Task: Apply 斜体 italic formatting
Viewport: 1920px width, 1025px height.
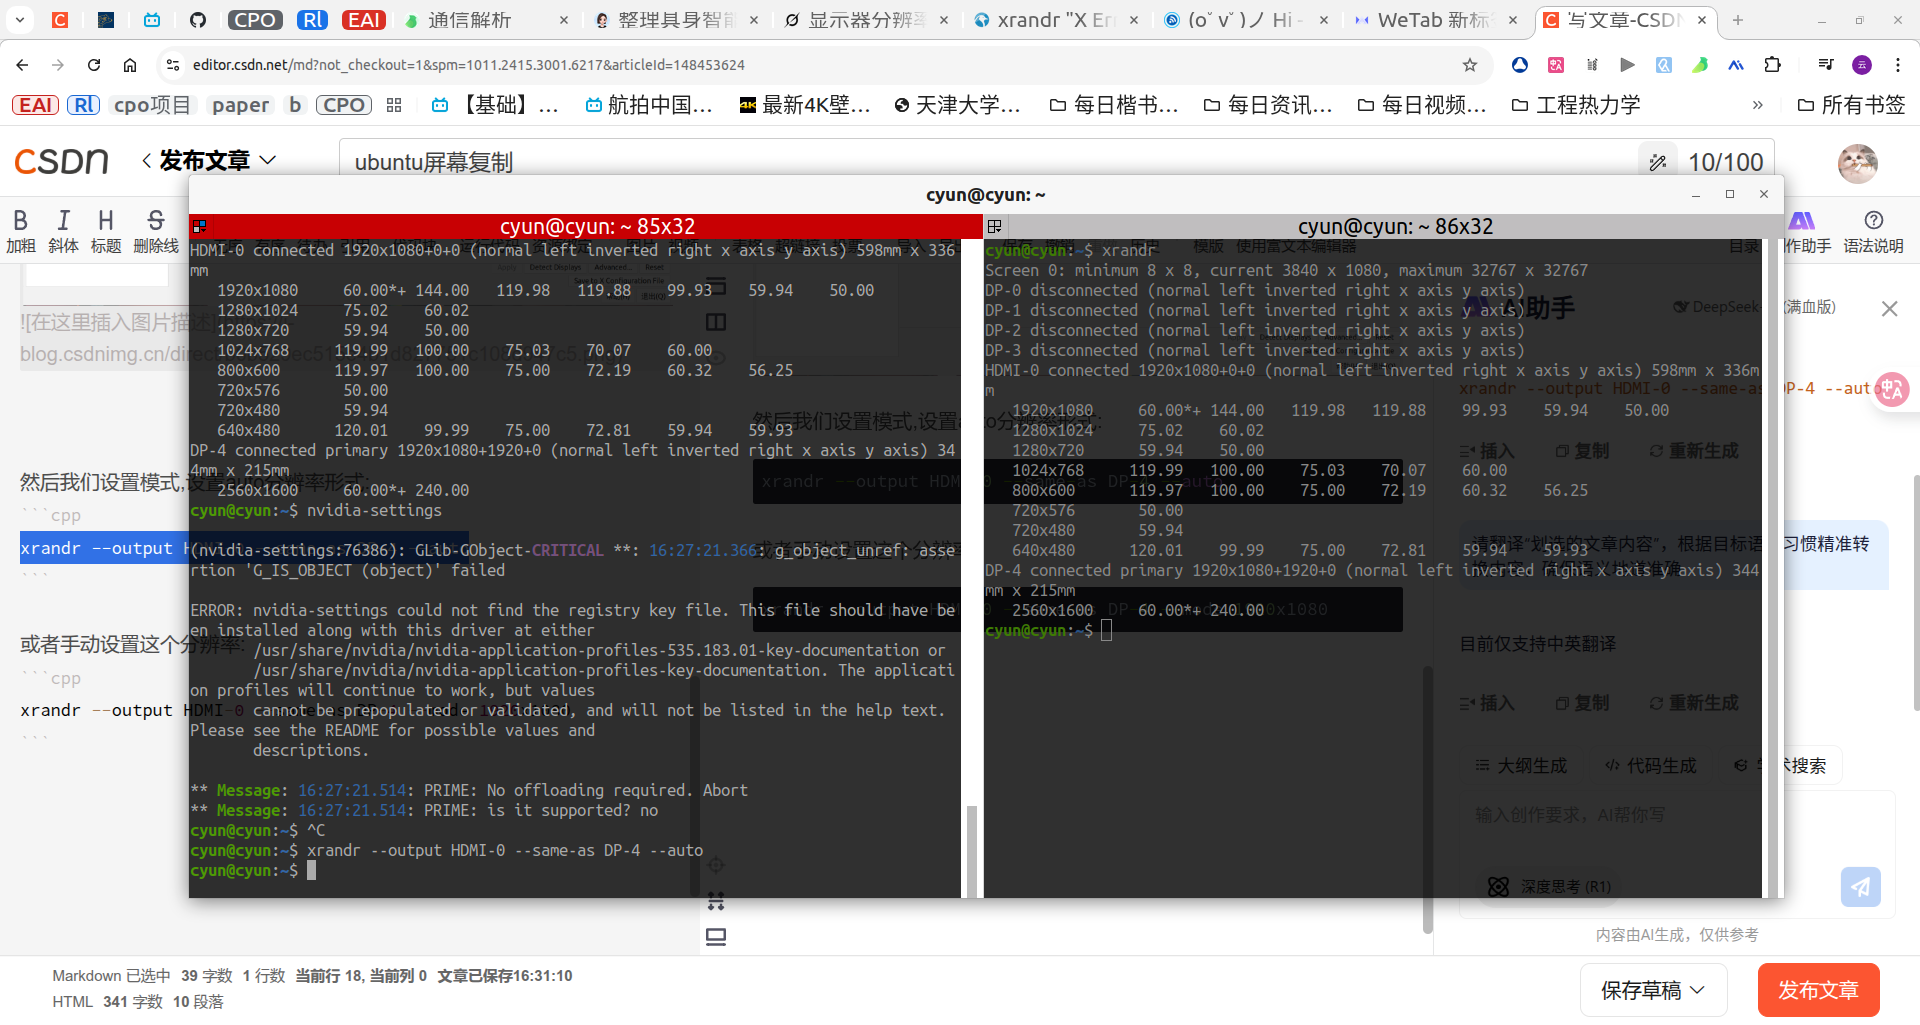Action: pyautogui.click(x=64, y=231)
